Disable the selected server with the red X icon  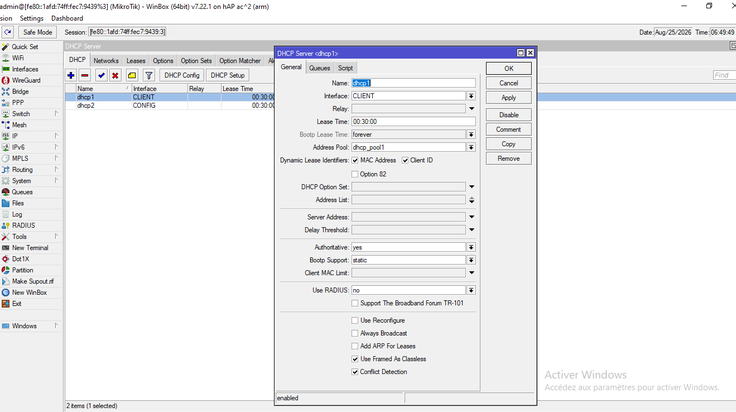coord(115,75)
